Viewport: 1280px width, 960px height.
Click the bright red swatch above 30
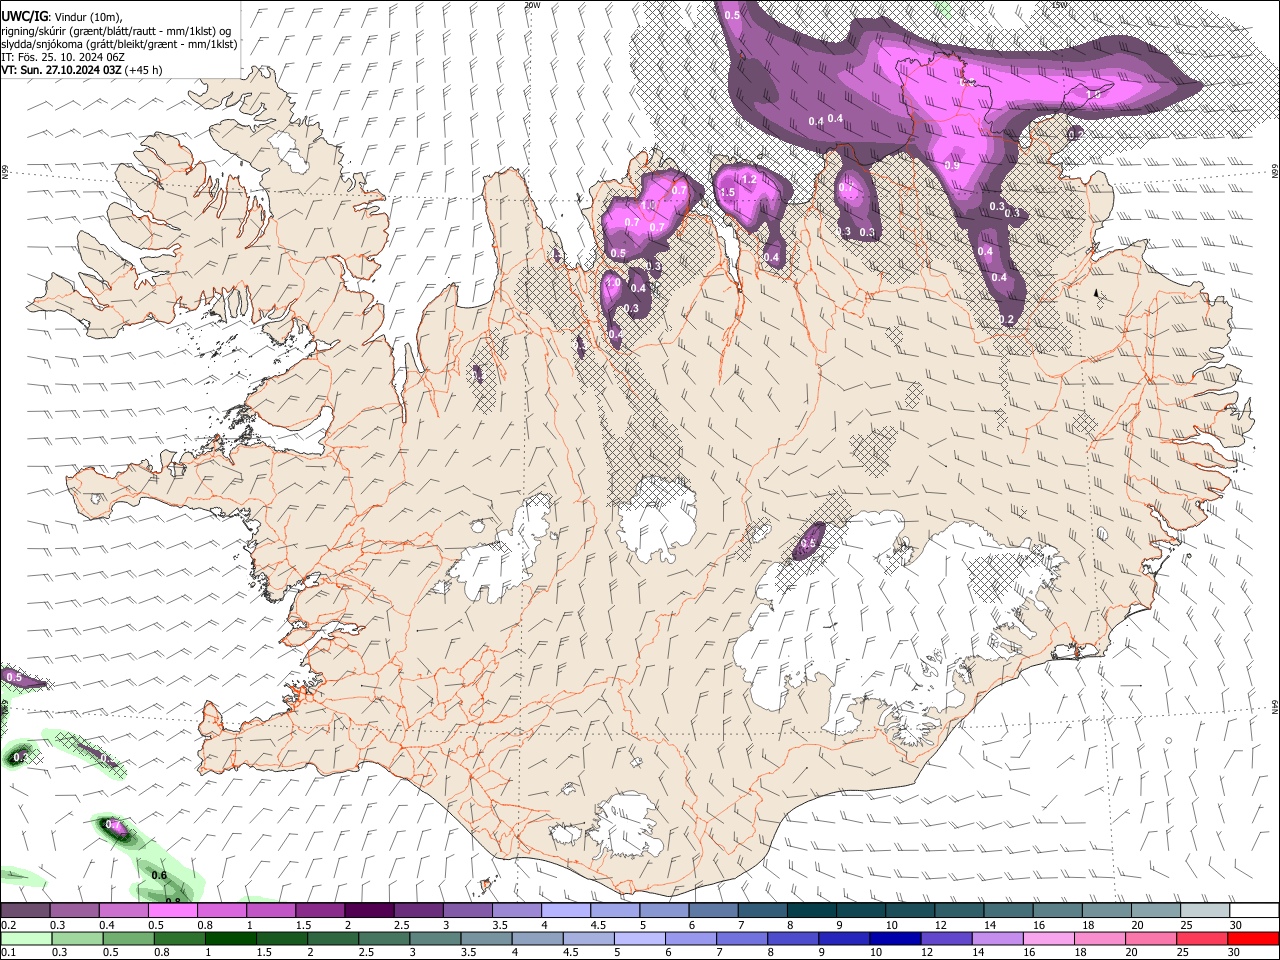[1253, 938]
